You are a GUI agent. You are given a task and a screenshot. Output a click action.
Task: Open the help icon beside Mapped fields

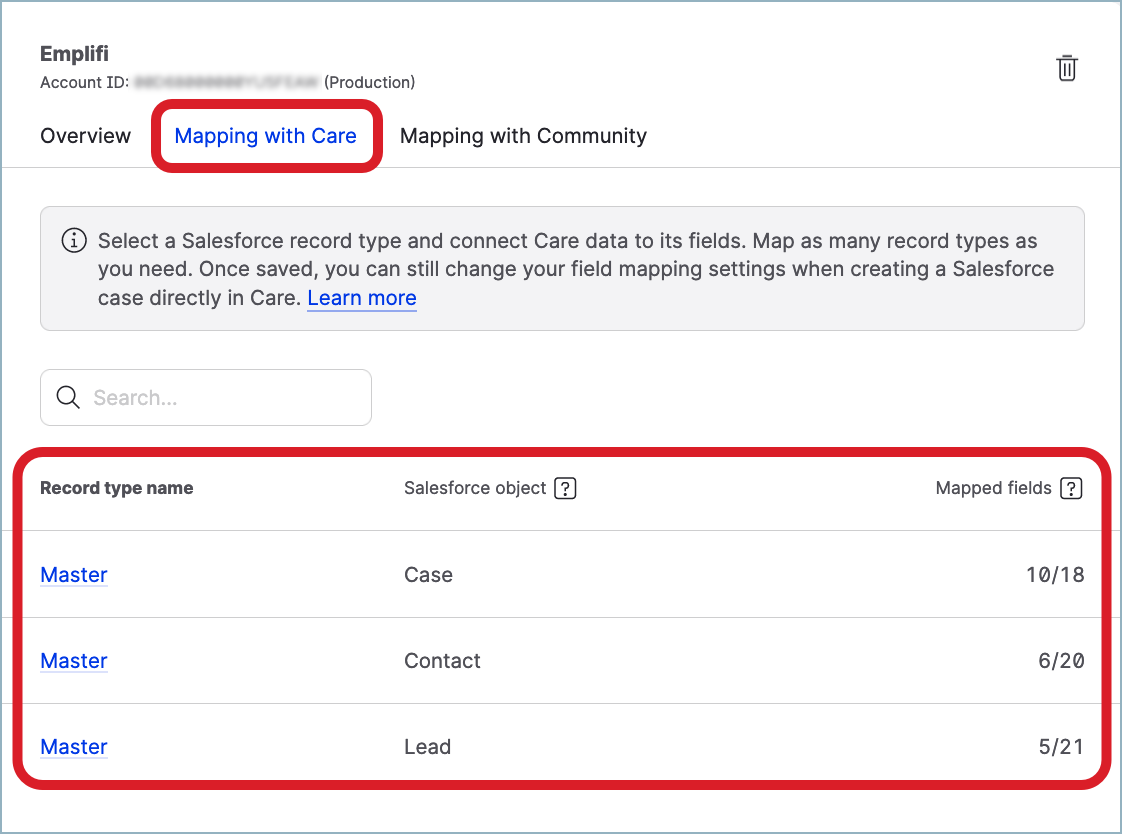pyautogui.click(x=1071, y=488)
